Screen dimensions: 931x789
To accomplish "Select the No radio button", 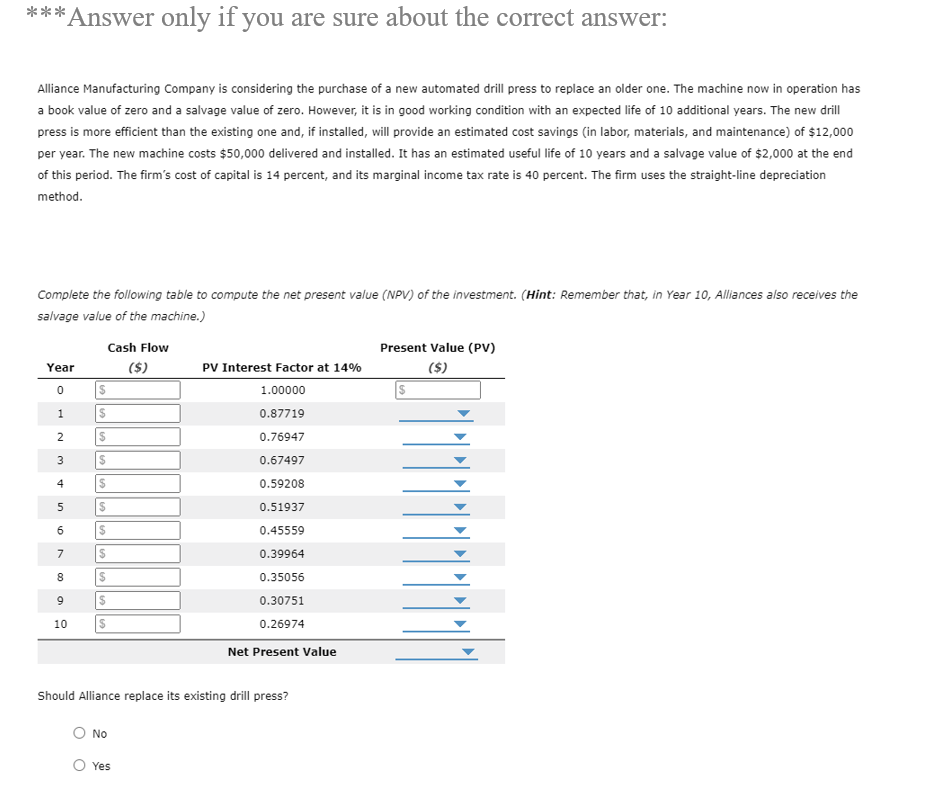I will [78, 733].
